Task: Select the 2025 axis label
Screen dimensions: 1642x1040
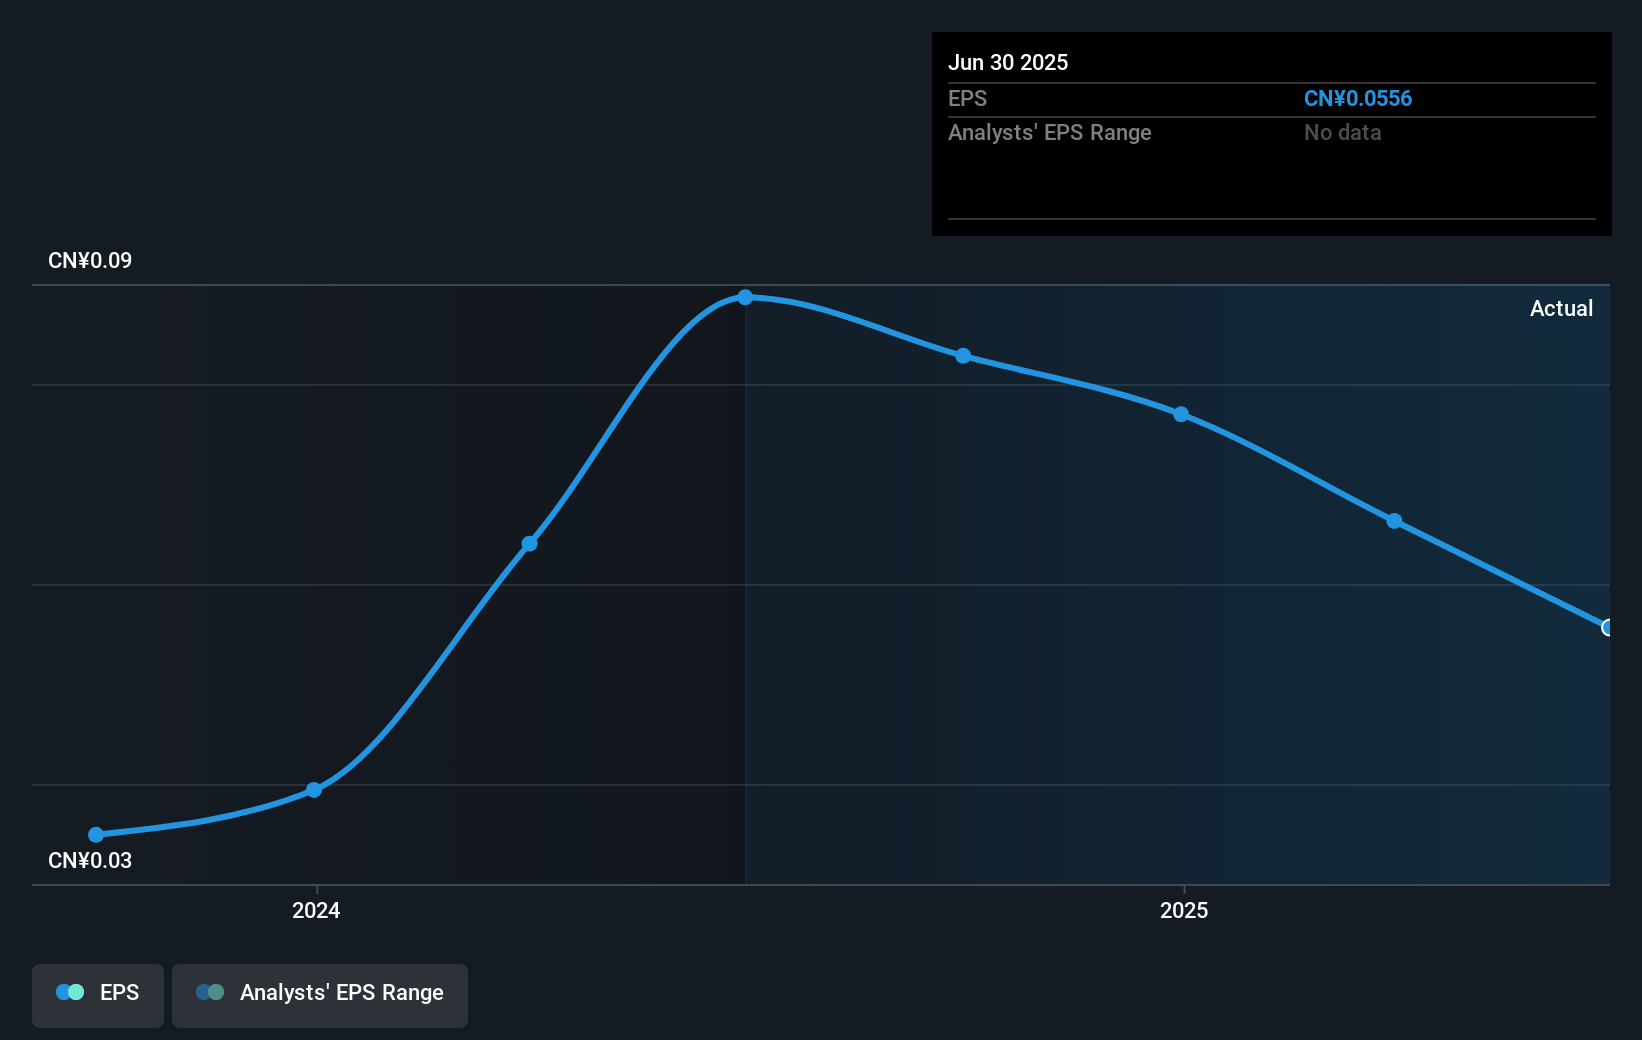Action: [x=1184, y=911]
